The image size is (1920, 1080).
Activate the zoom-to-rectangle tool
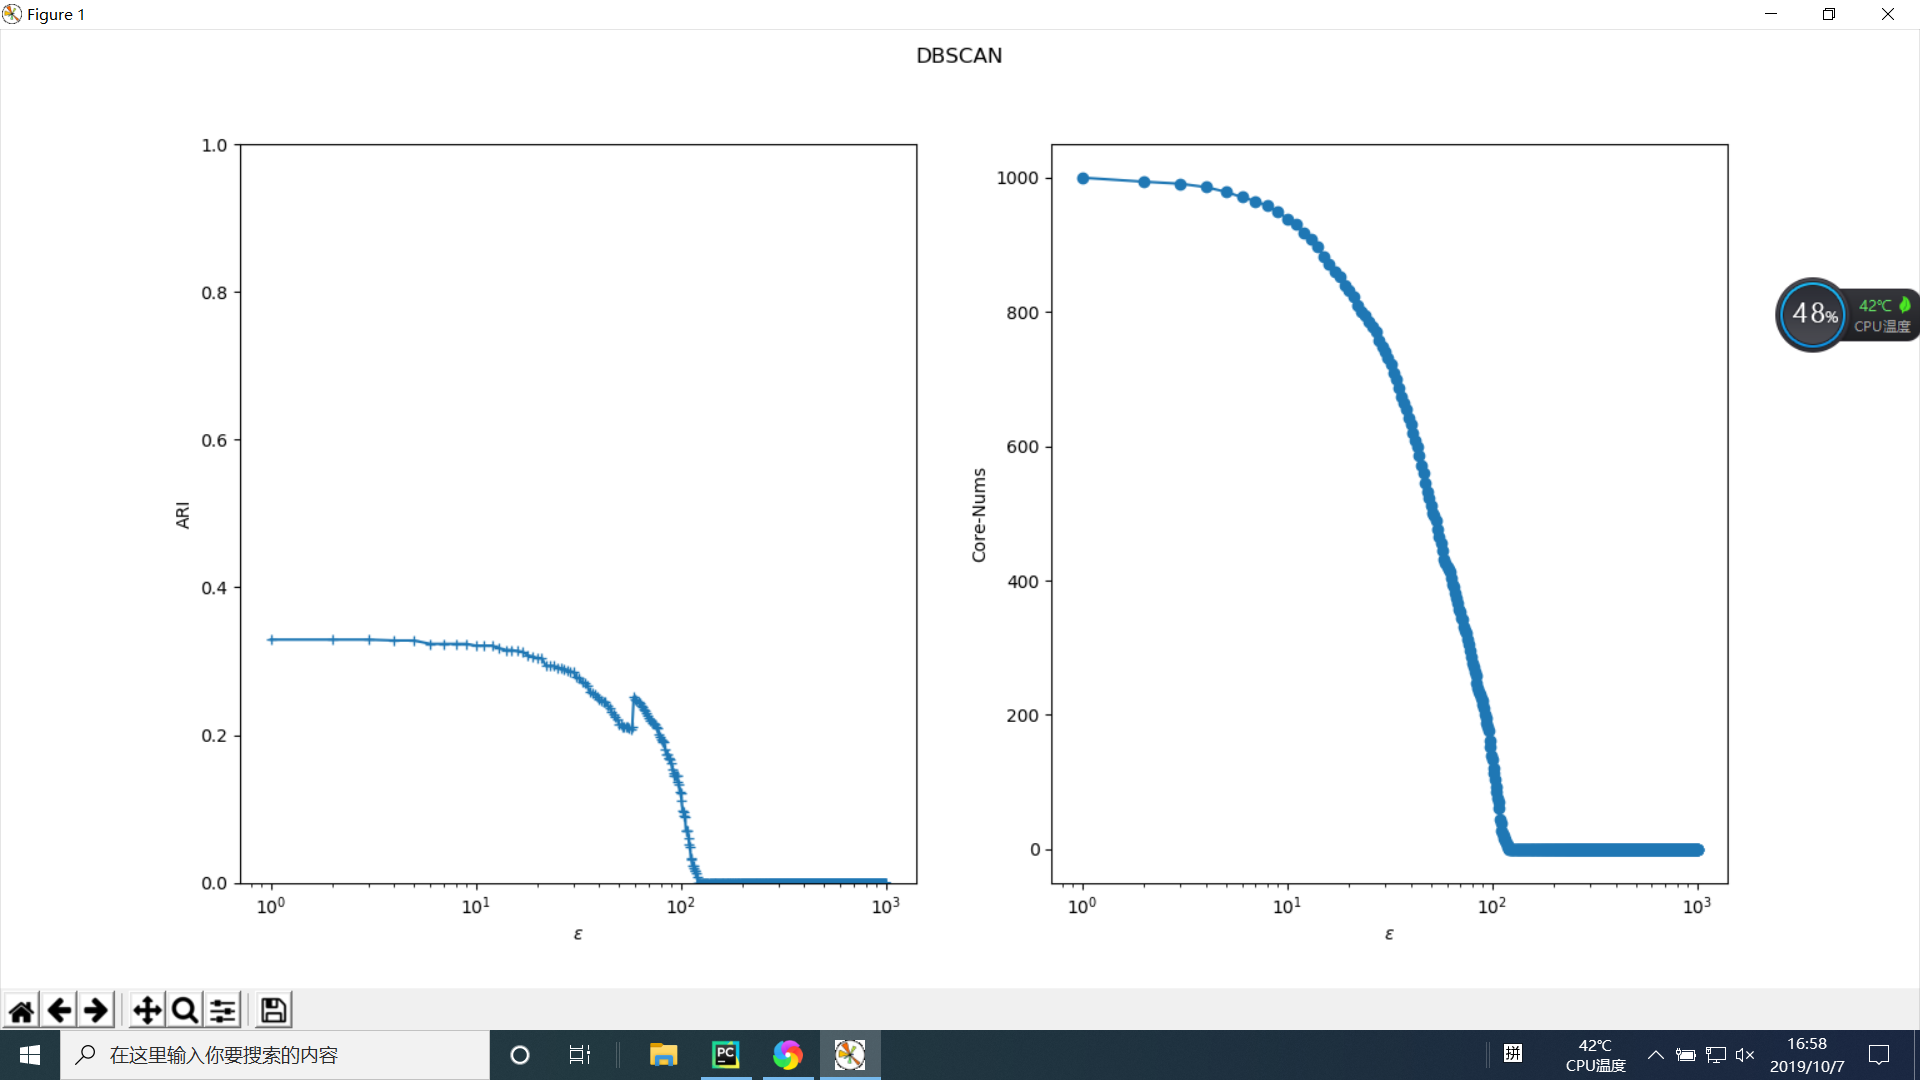pos(184,1009)
